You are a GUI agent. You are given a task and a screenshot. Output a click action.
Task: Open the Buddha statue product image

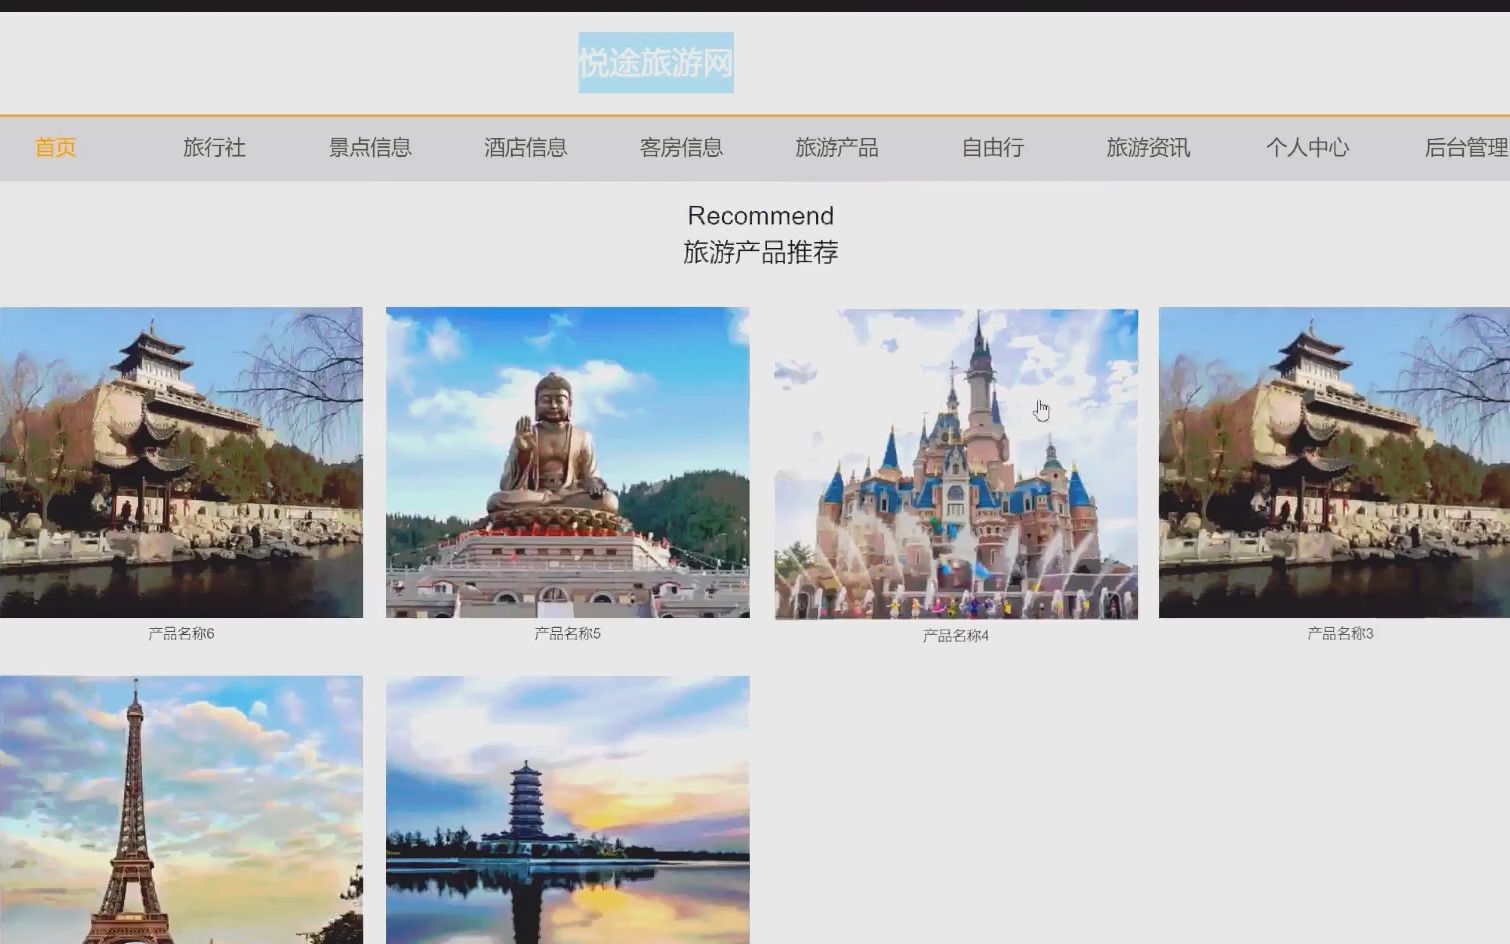pos(568,462)
